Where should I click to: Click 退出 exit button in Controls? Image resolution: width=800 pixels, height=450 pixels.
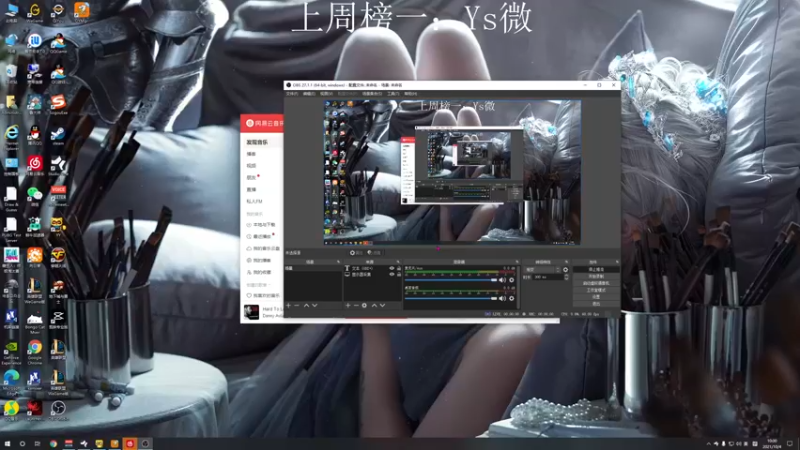click(596, 303)
